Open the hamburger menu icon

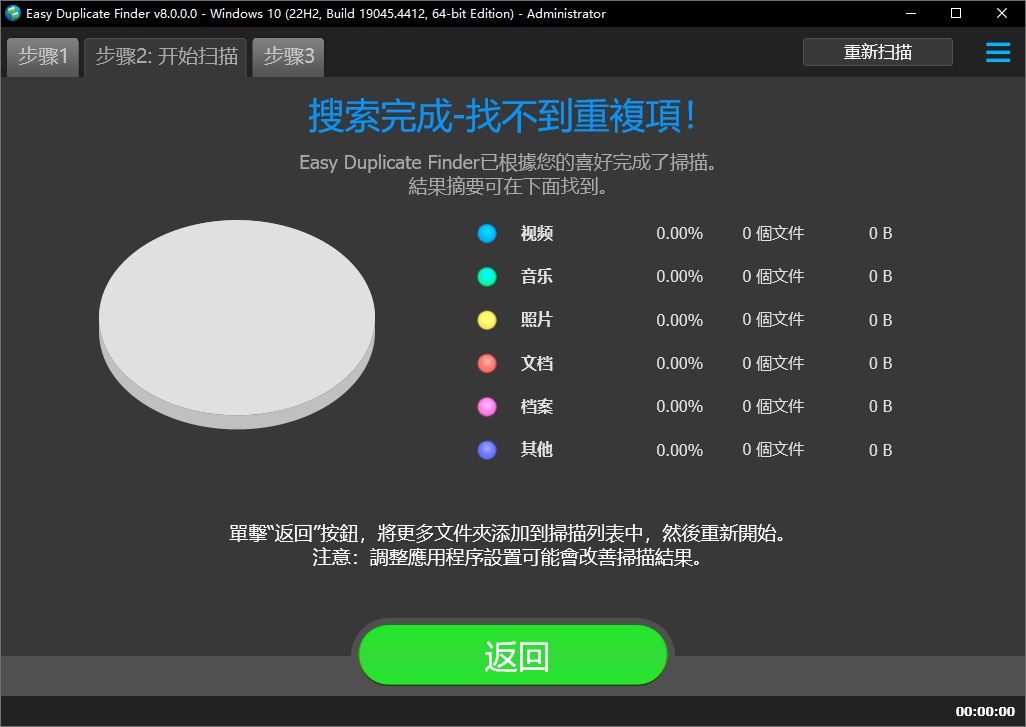(x=998, y=52)
